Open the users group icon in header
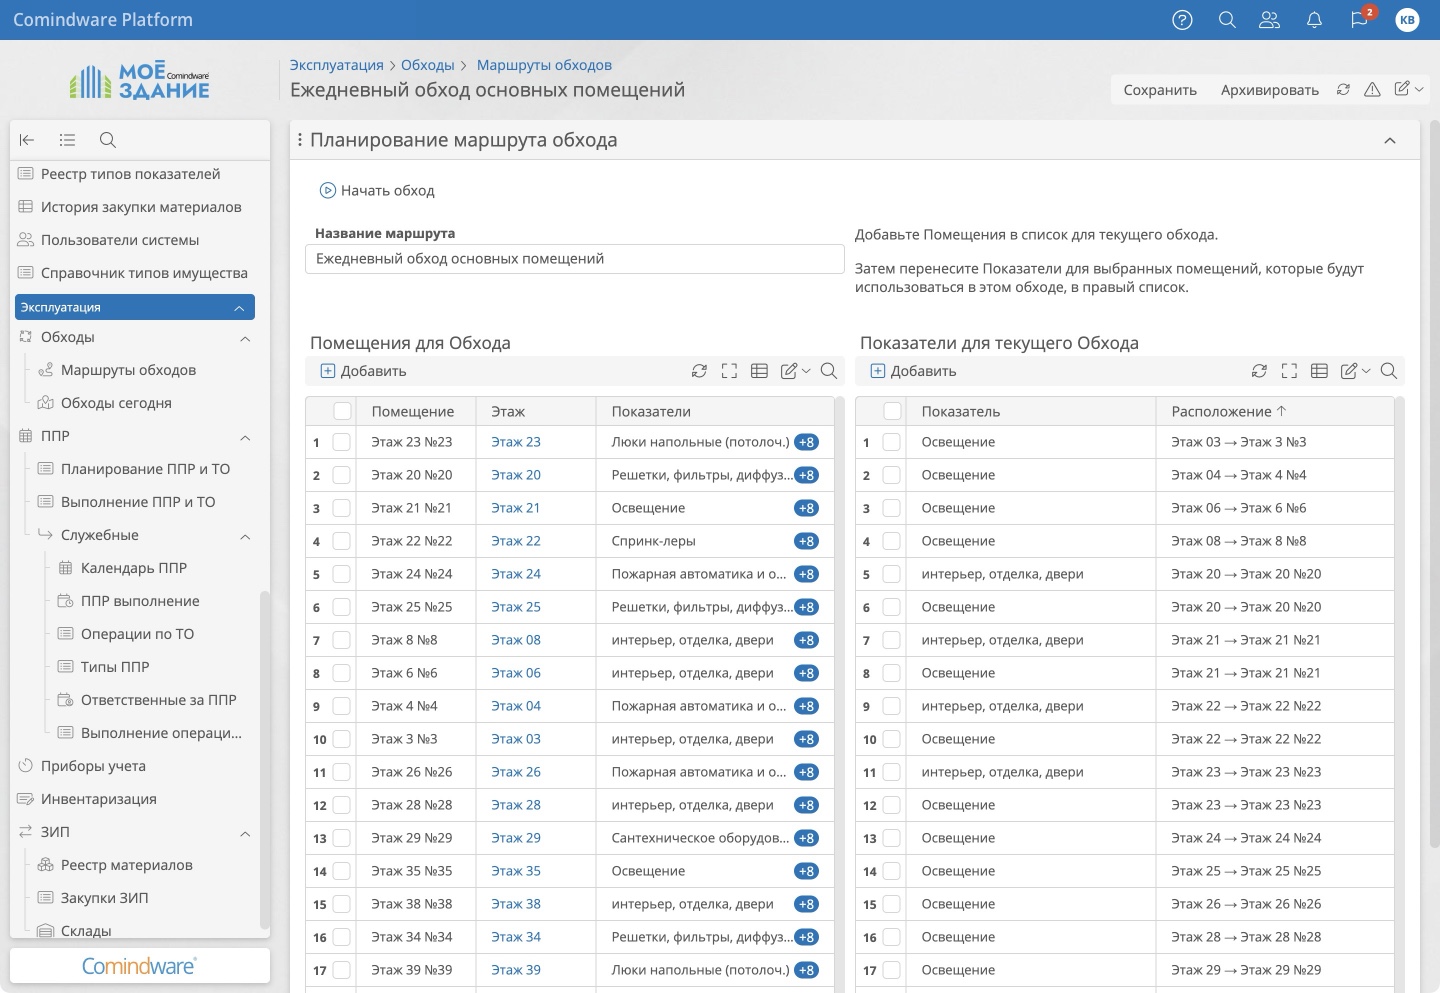1440x993 pixels. (1269, 20)
